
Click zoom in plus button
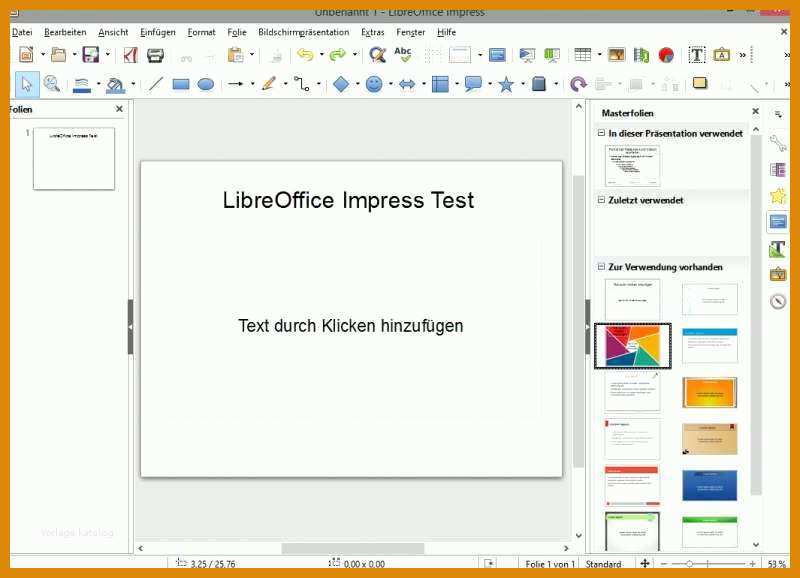pyautogui.click(x=753, y=564)
